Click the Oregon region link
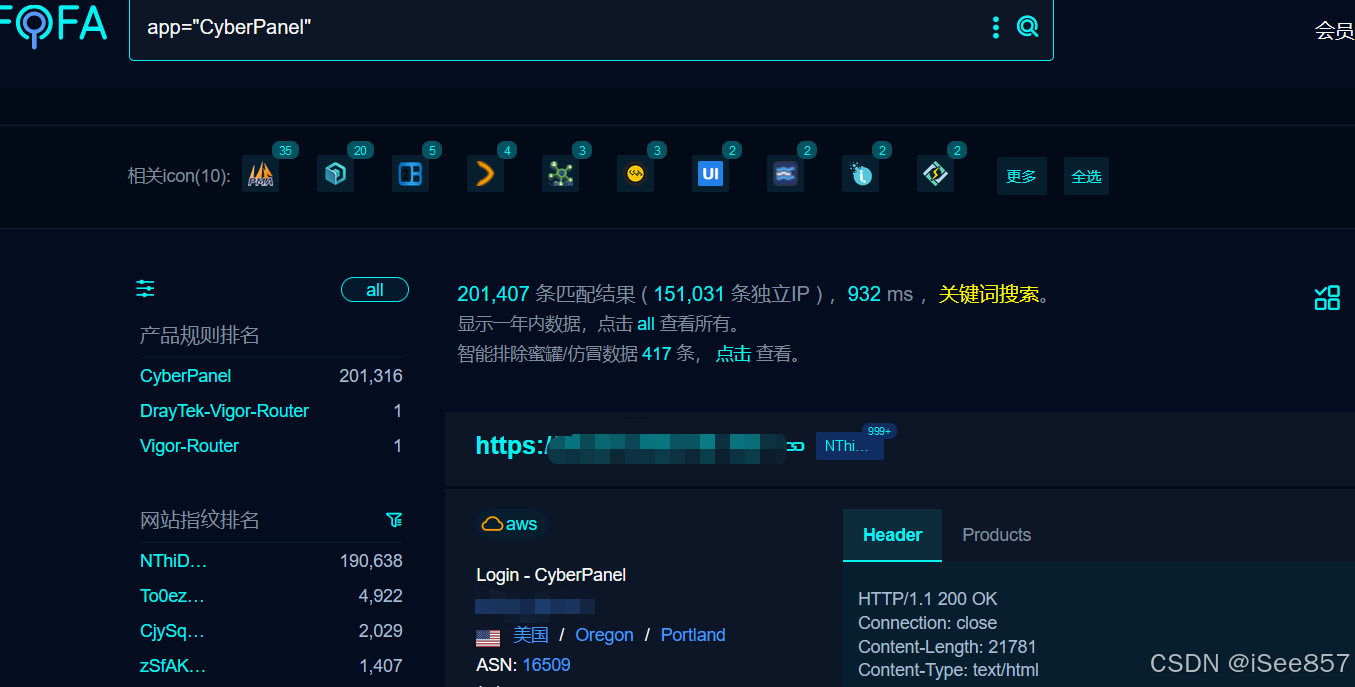Image resolution: width=1355 pixels, height=687 pixels. (604, 635)
